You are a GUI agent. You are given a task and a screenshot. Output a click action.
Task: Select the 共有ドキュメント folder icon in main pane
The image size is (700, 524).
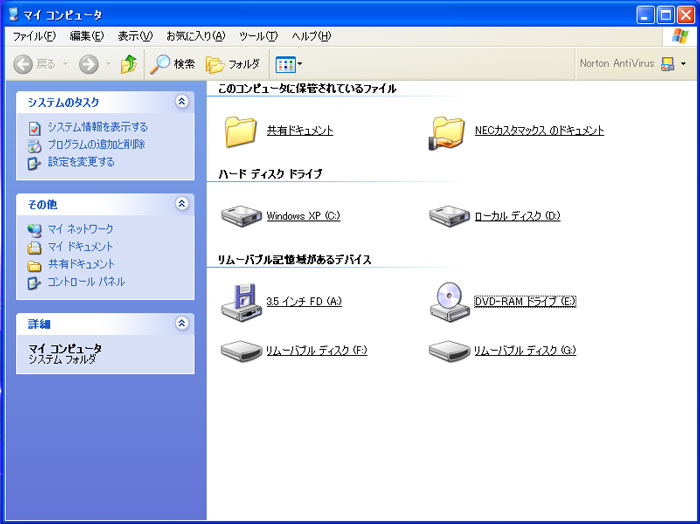pos(241,130)
